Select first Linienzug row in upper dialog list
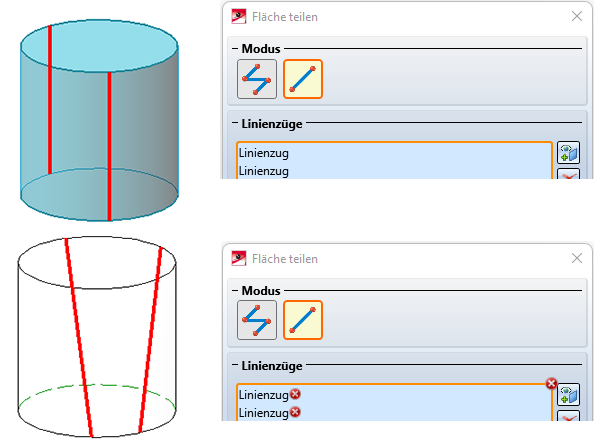Viewport: 594px width, 442px height. click(x=394, y=153)
